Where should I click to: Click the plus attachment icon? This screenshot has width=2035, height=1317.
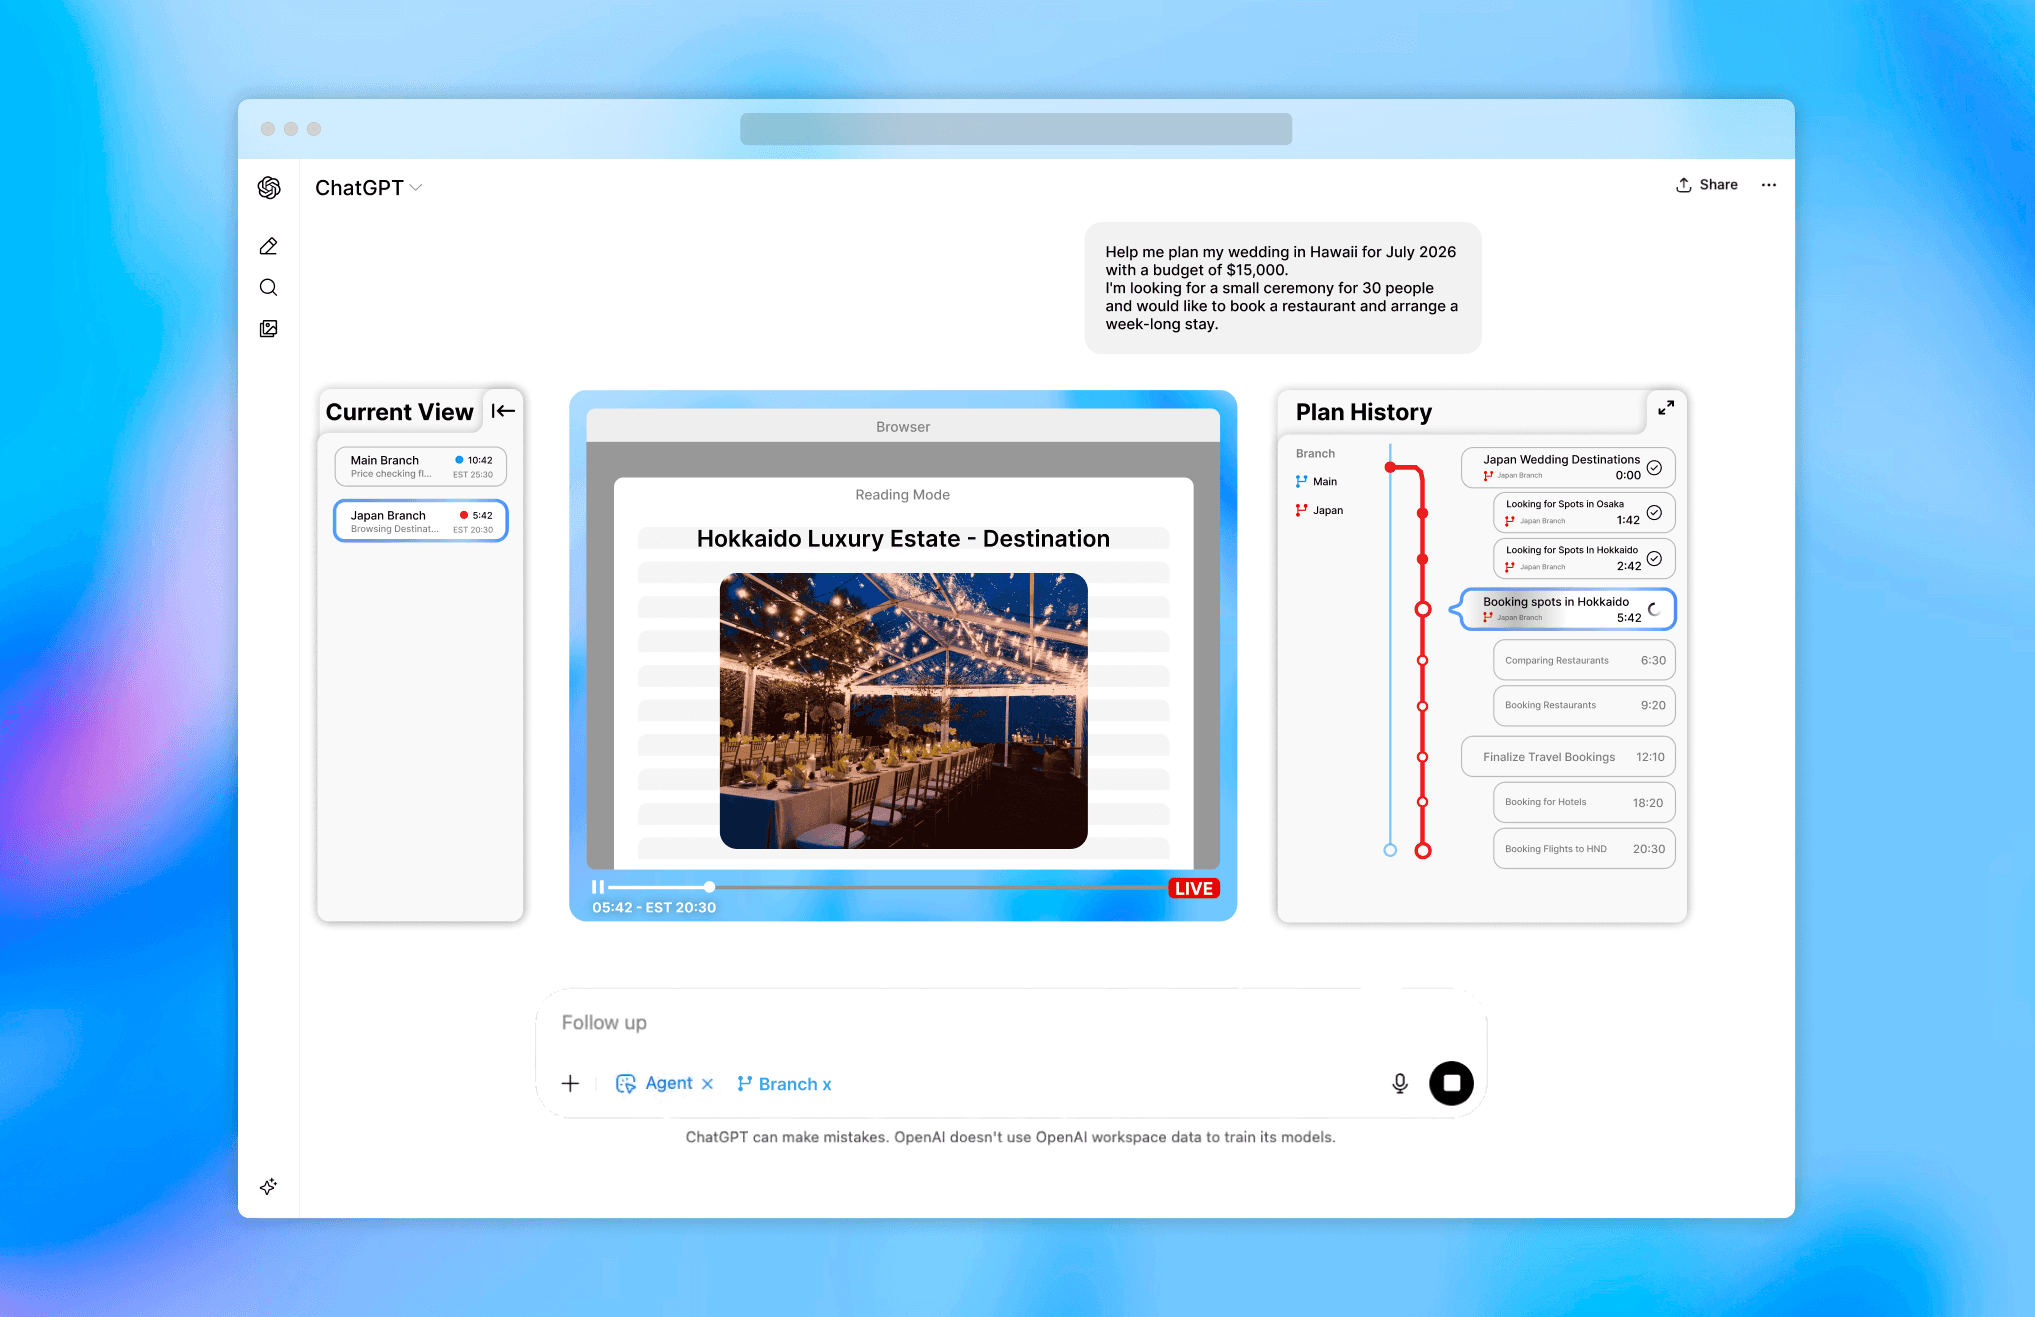pos(570,1083)
